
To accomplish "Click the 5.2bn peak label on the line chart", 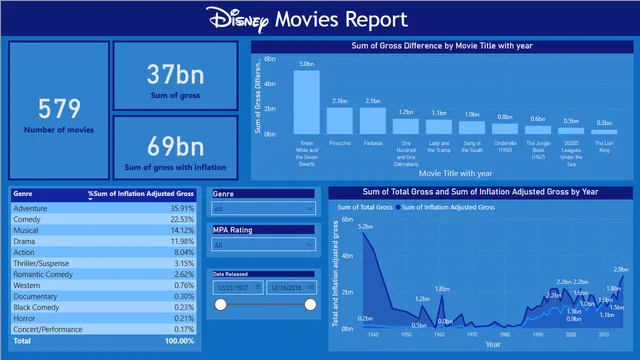I will 365,226.
